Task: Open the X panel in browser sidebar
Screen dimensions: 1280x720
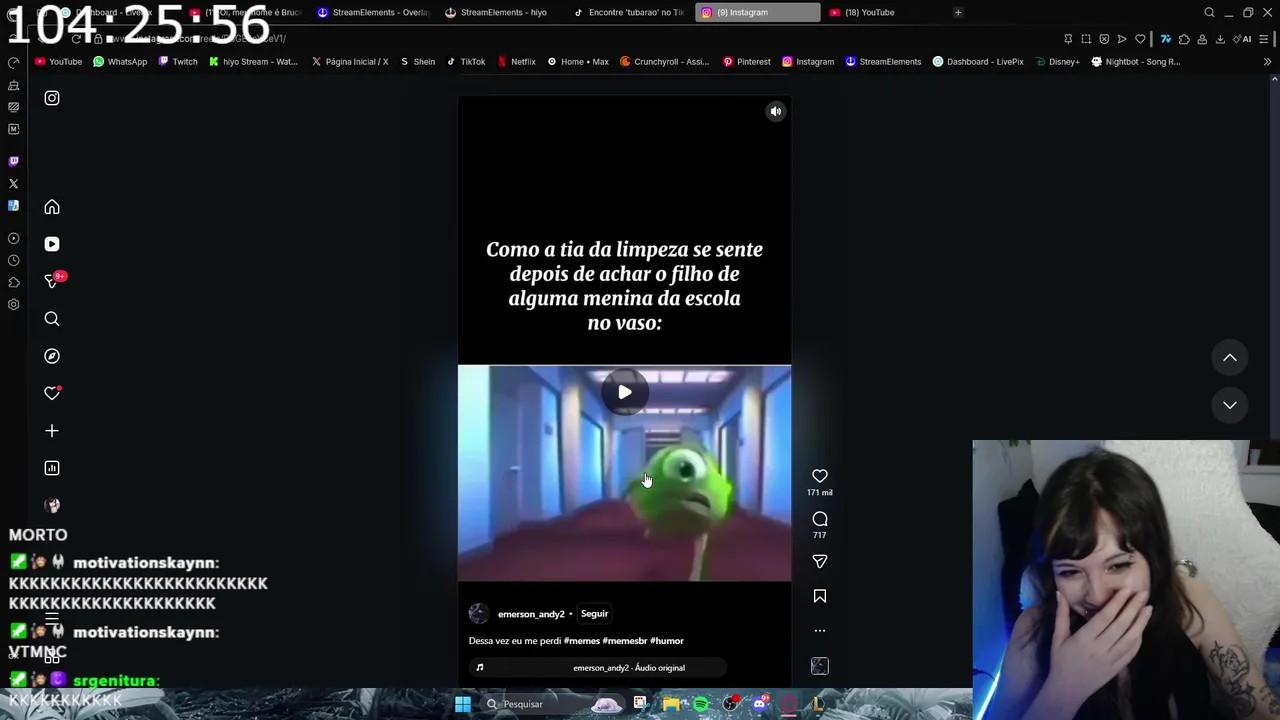Action: (13, 184)
